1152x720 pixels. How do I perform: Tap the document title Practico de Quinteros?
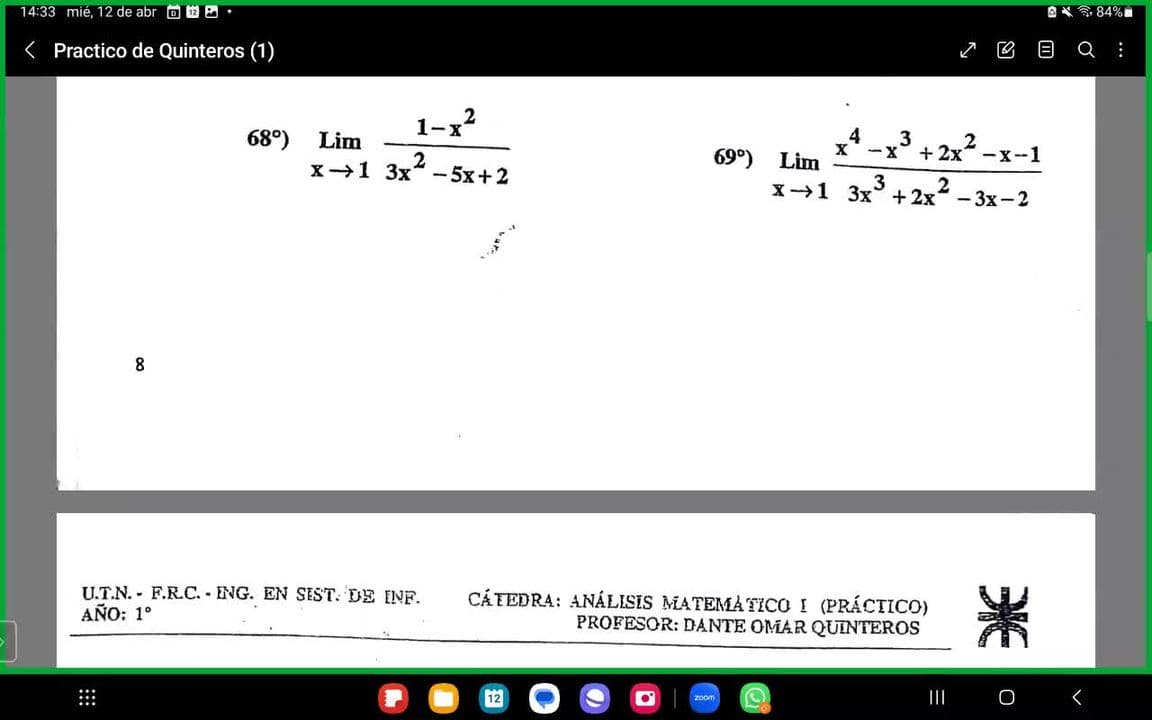coord(164,50)
